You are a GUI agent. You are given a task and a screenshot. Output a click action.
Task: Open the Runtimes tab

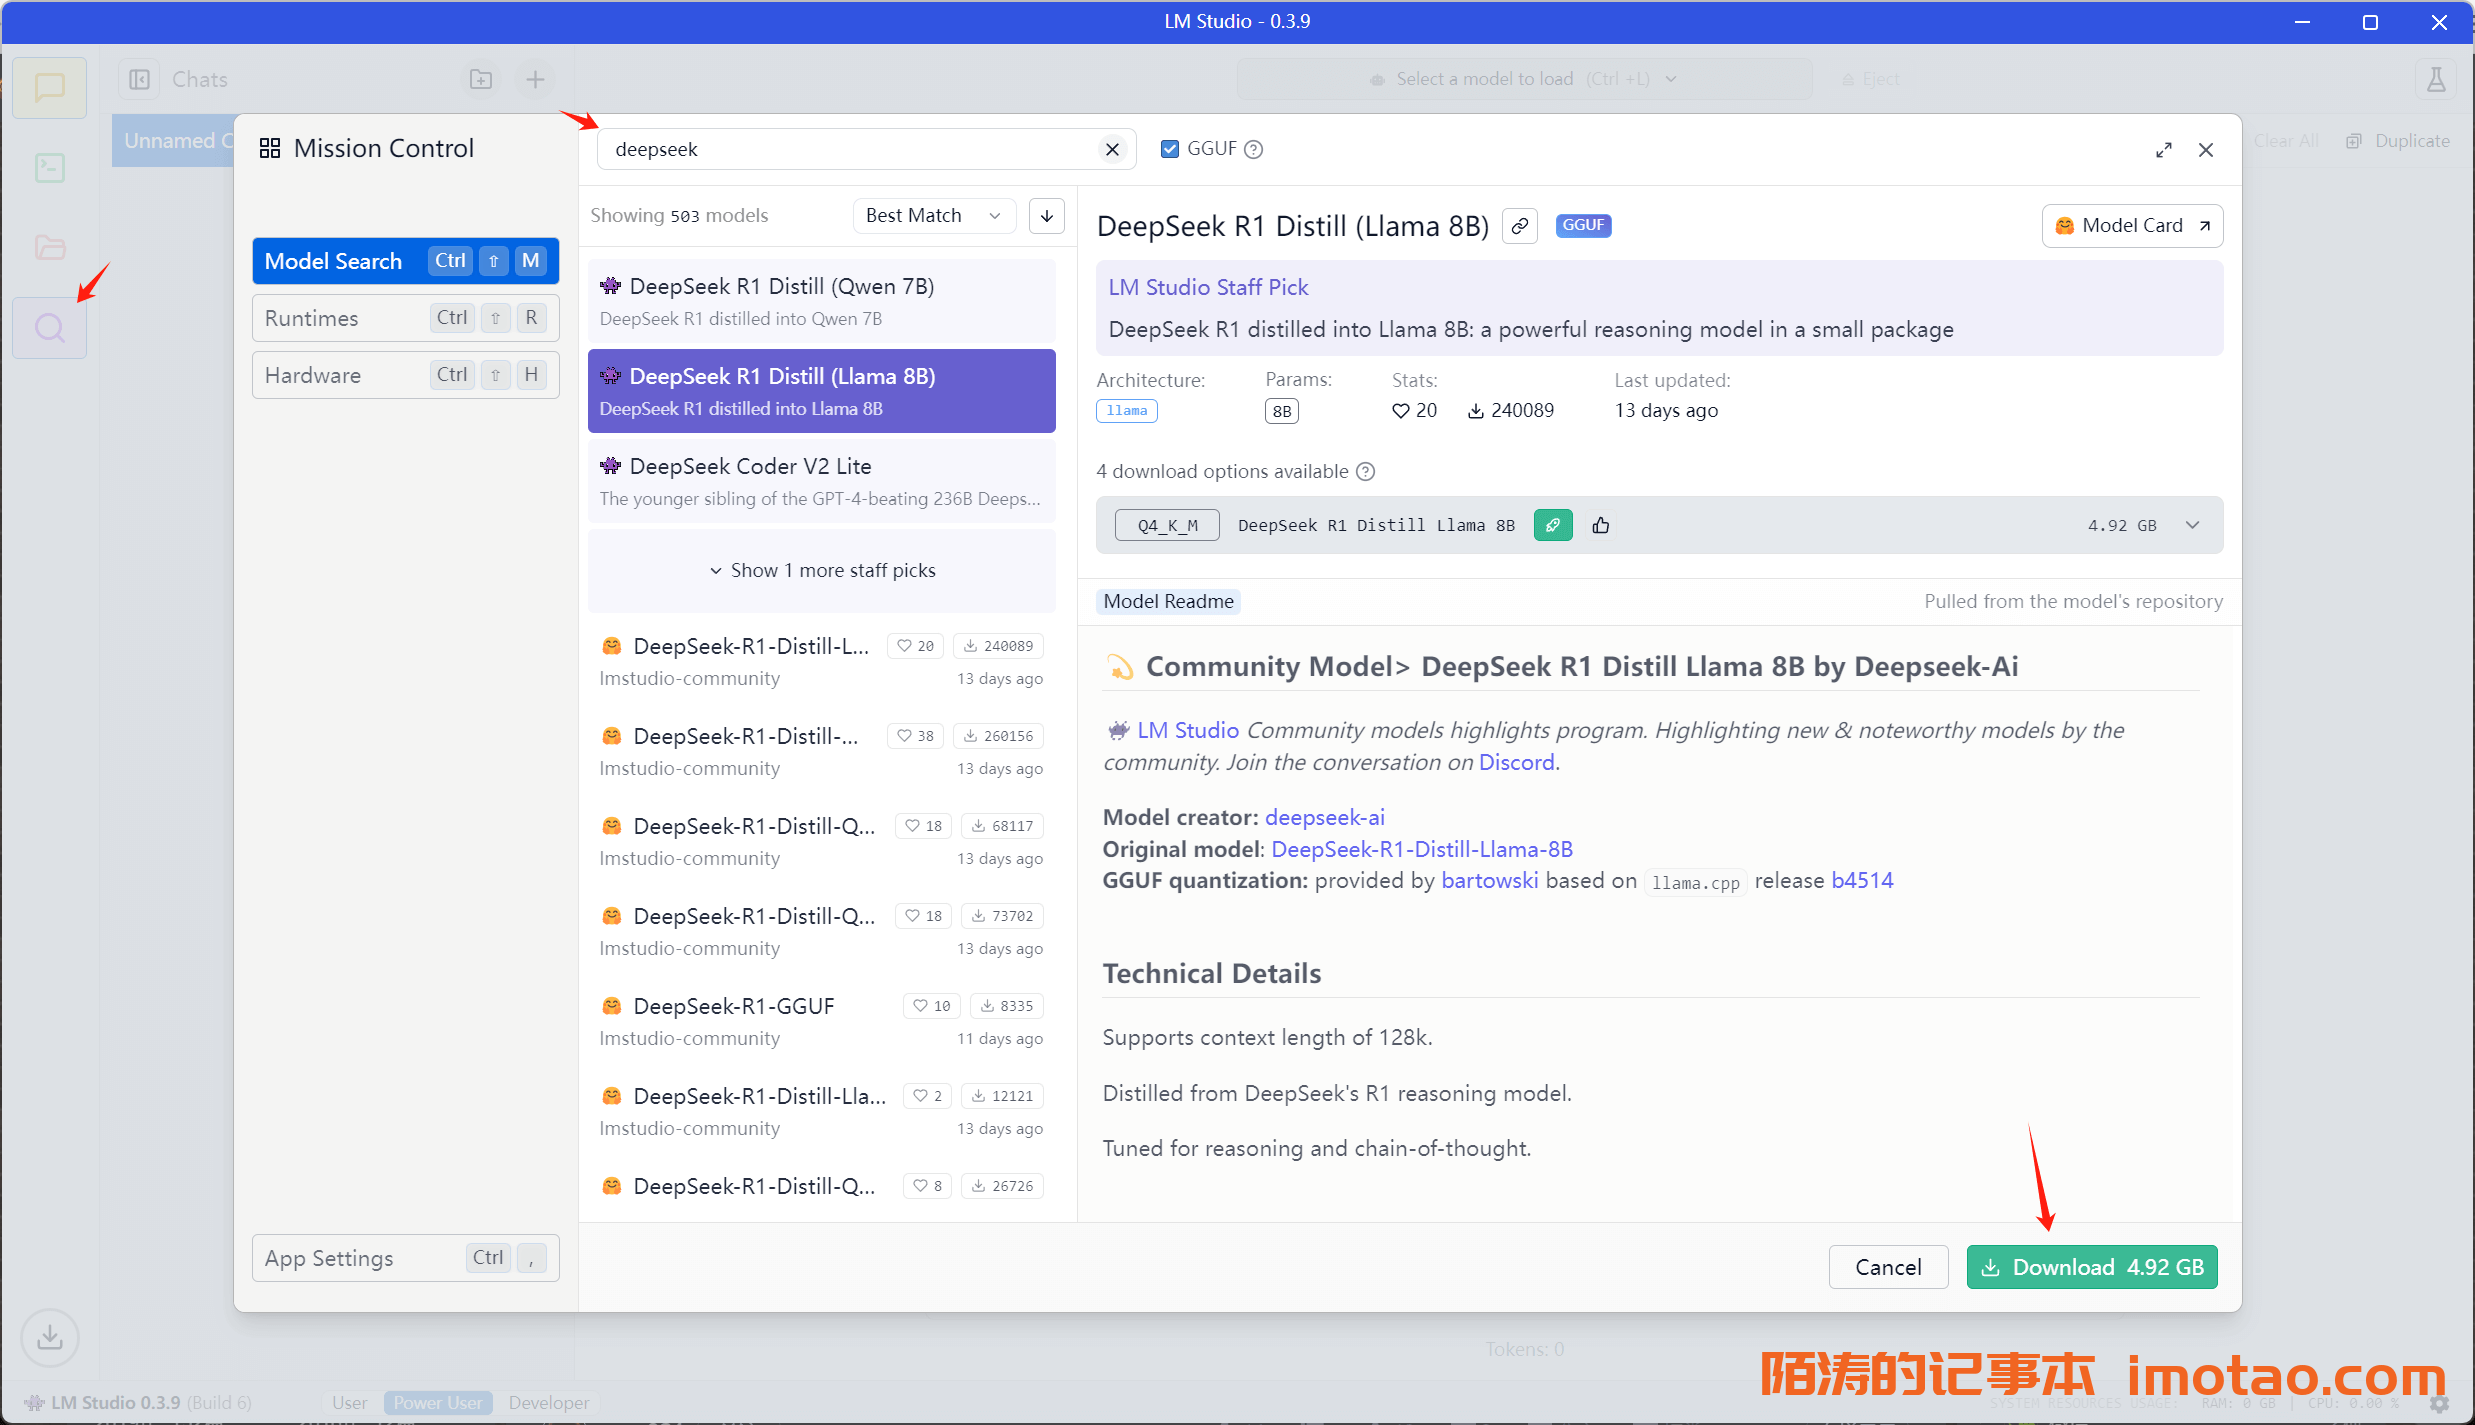[405, 318]
